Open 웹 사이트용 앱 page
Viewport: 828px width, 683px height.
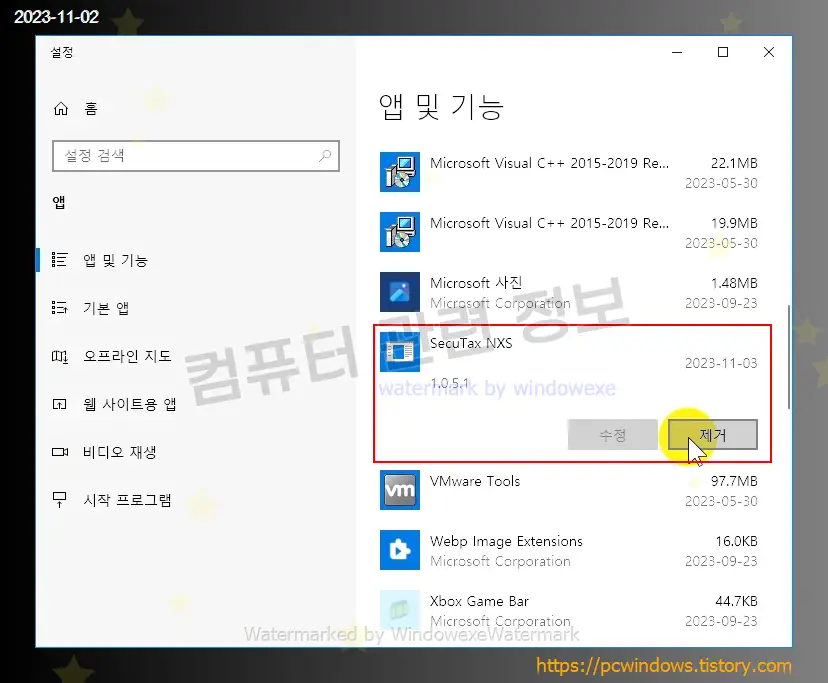click(x=195, y=405)
